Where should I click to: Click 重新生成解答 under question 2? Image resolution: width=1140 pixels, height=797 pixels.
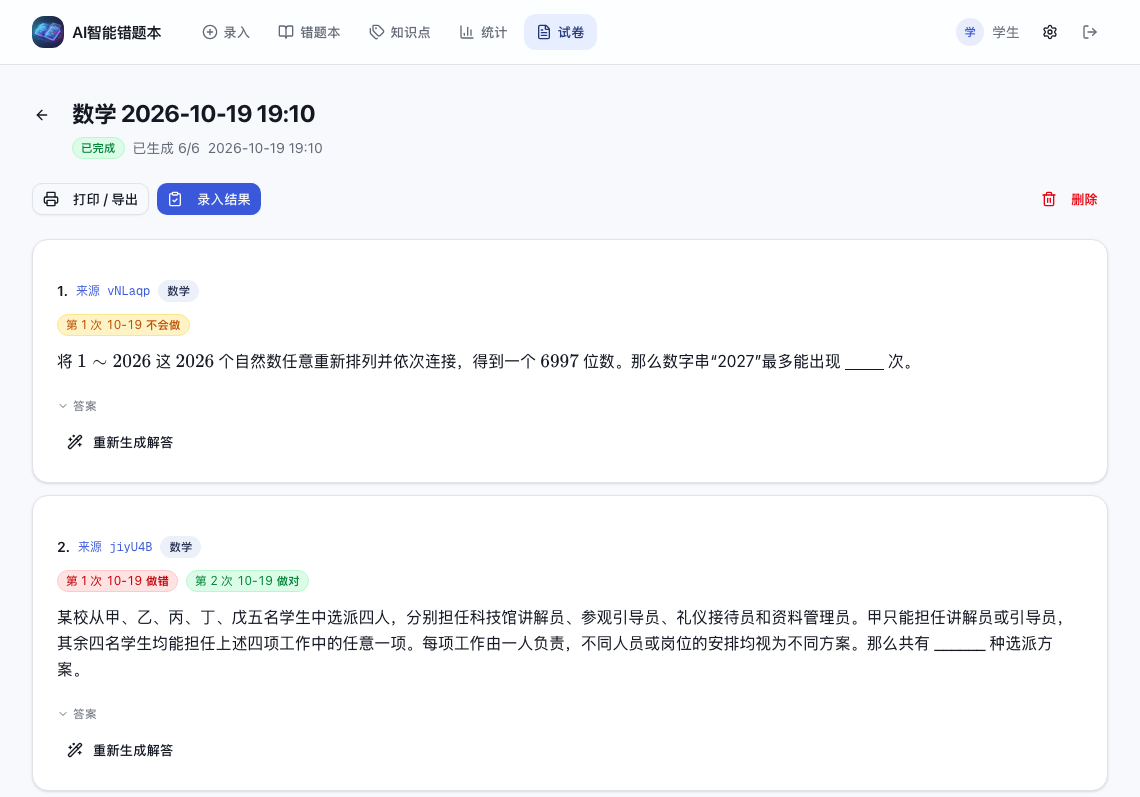[x=121, y=750]
